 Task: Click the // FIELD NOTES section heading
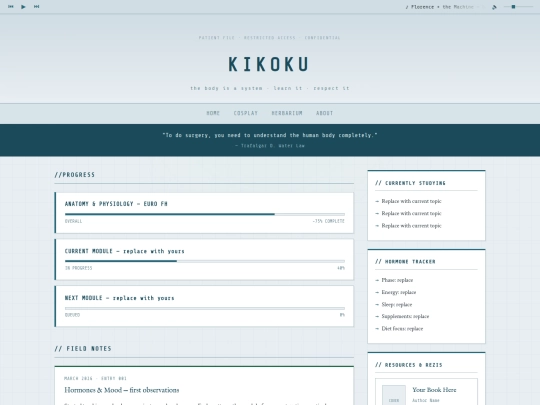tap(83, 349)
